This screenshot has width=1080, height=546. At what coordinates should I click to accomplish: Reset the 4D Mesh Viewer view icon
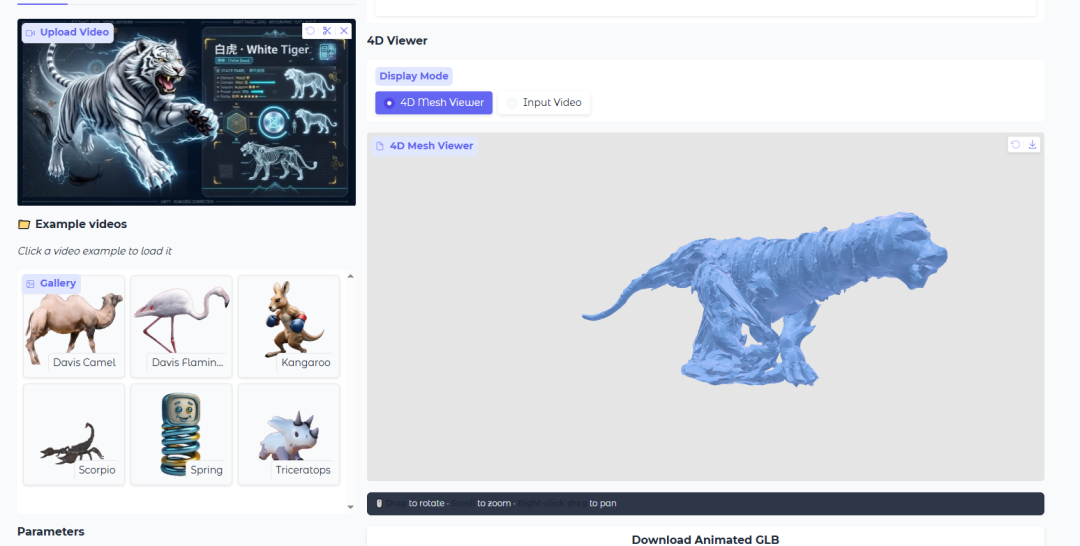click(1015, 145)
